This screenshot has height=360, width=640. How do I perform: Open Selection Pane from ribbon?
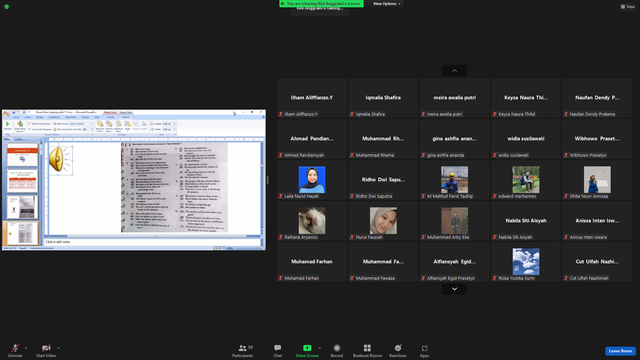(118, 126)
